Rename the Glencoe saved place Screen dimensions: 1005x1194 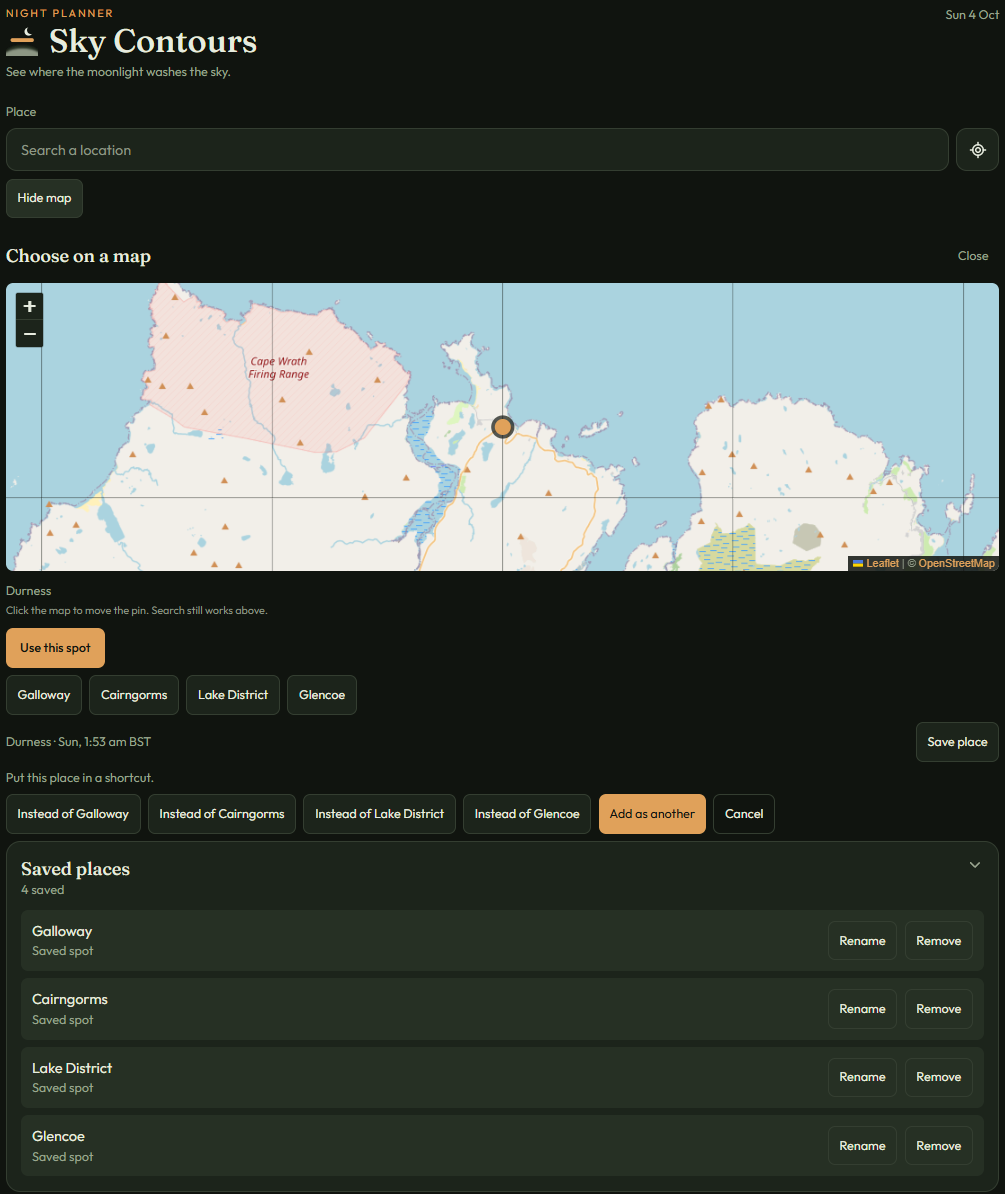862,1146
